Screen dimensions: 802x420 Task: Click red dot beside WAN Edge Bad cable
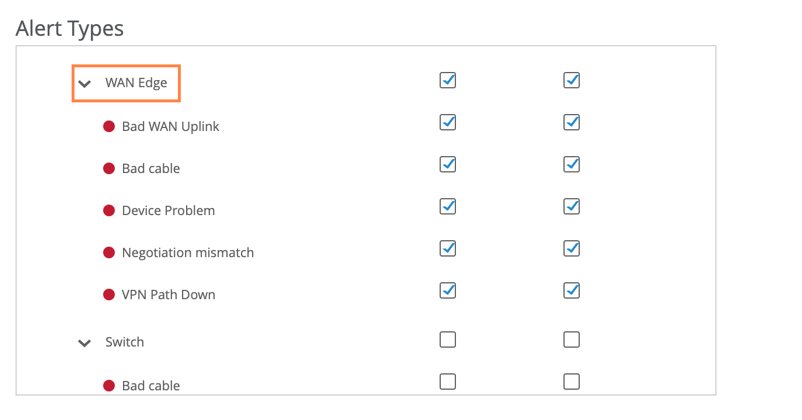[x=109, y=169]
